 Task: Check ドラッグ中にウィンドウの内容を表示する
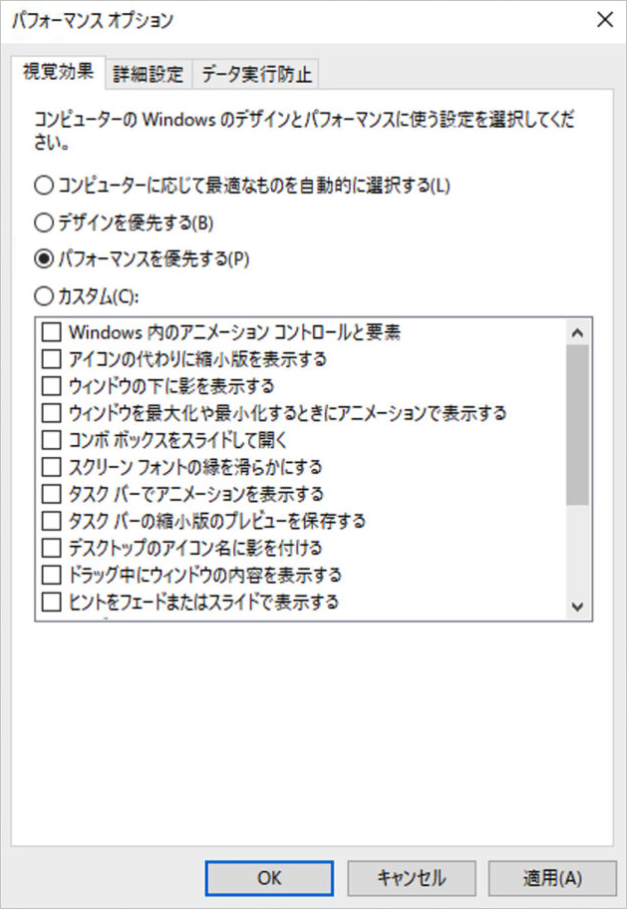[x=52, y=575]
